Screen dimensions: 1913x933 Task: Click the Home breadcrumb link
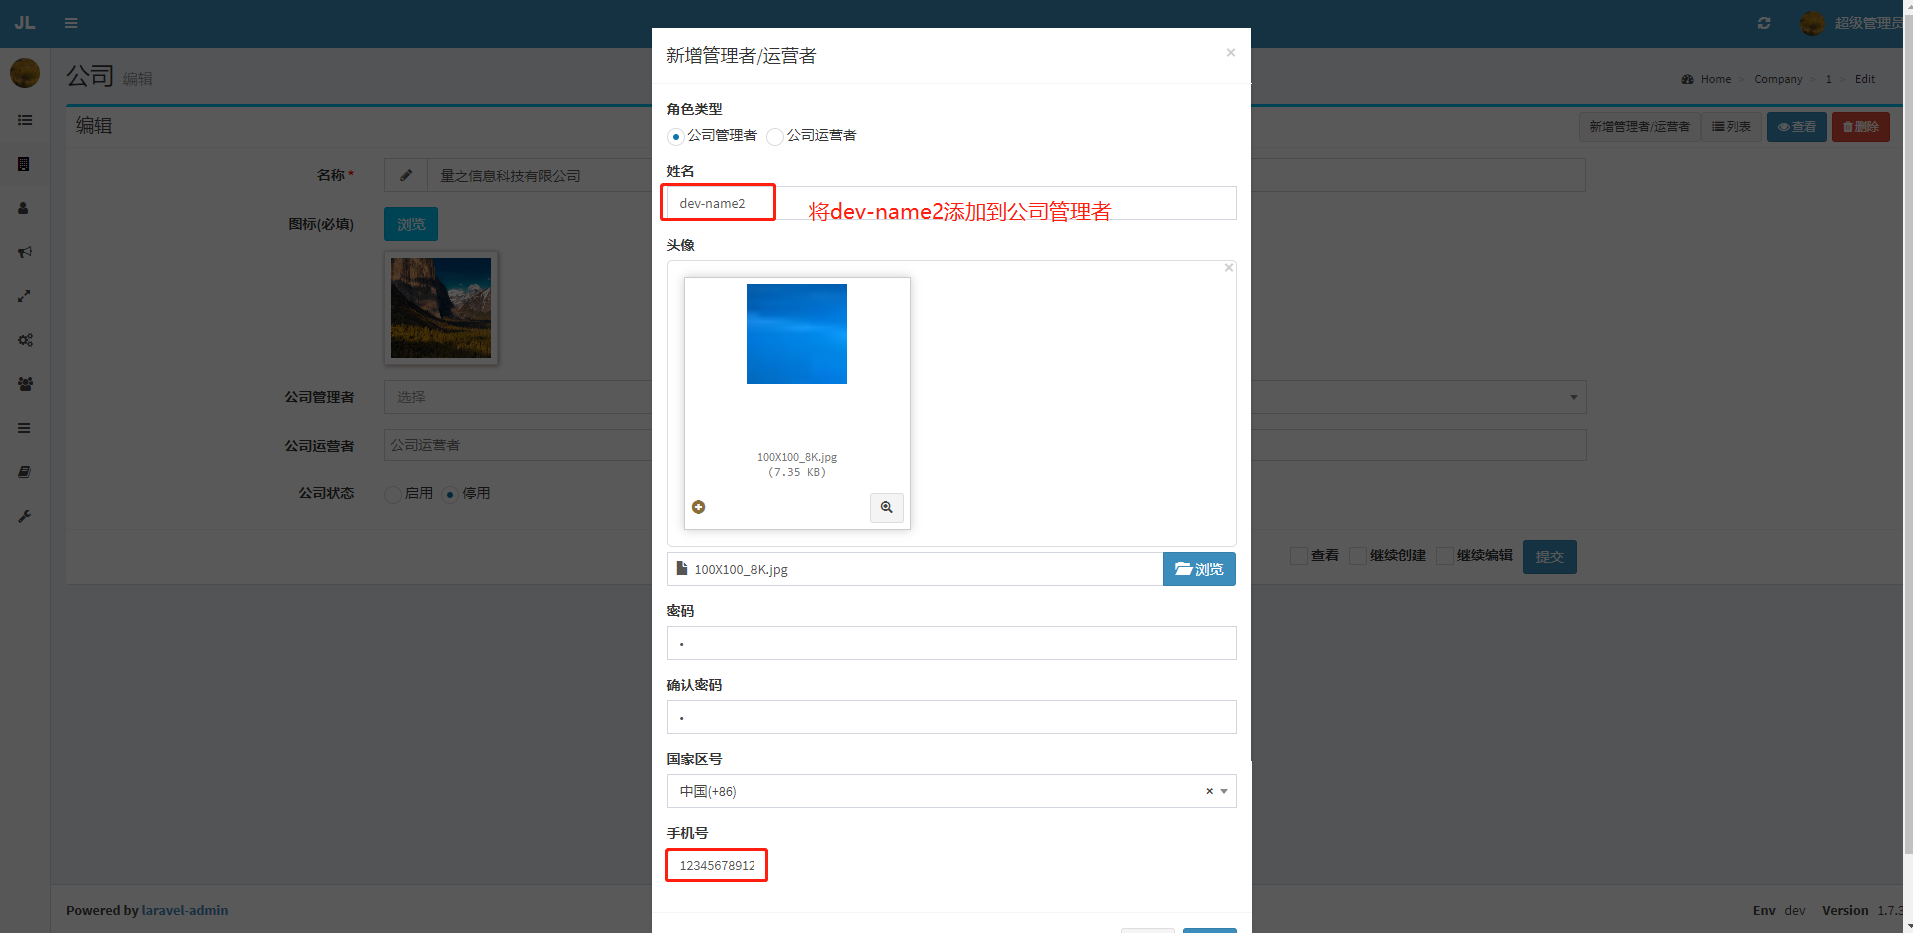[x=1716, y=79]
